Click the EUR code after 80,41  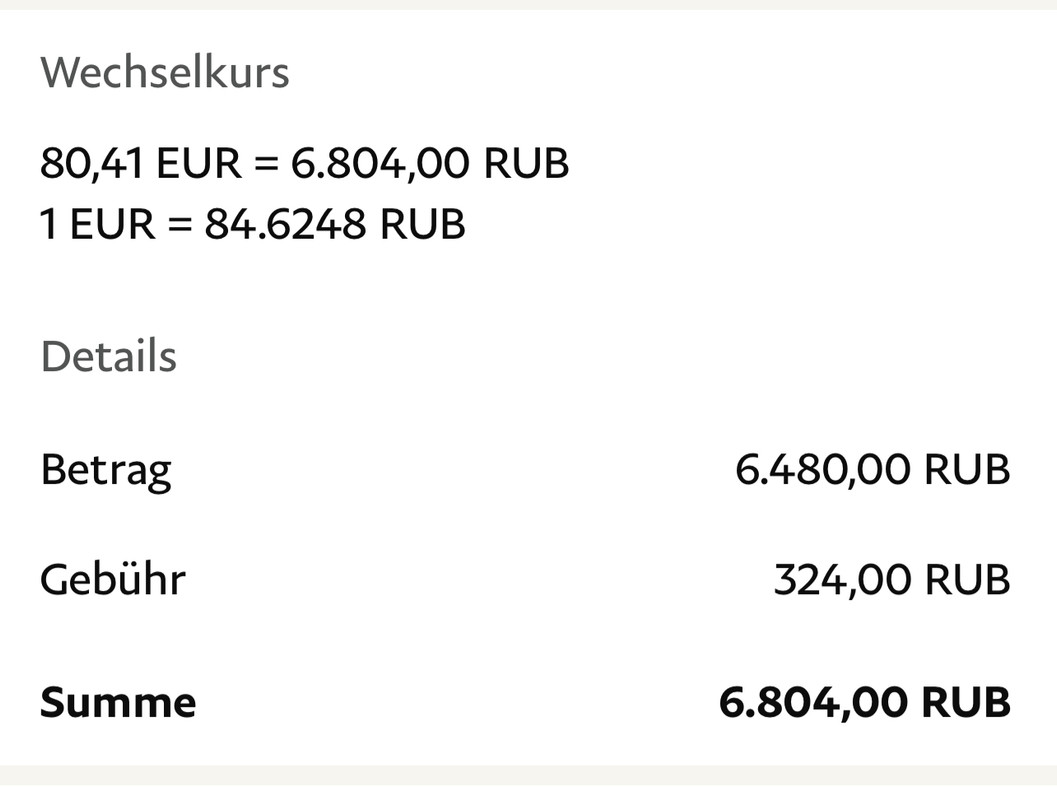point(198,163)
